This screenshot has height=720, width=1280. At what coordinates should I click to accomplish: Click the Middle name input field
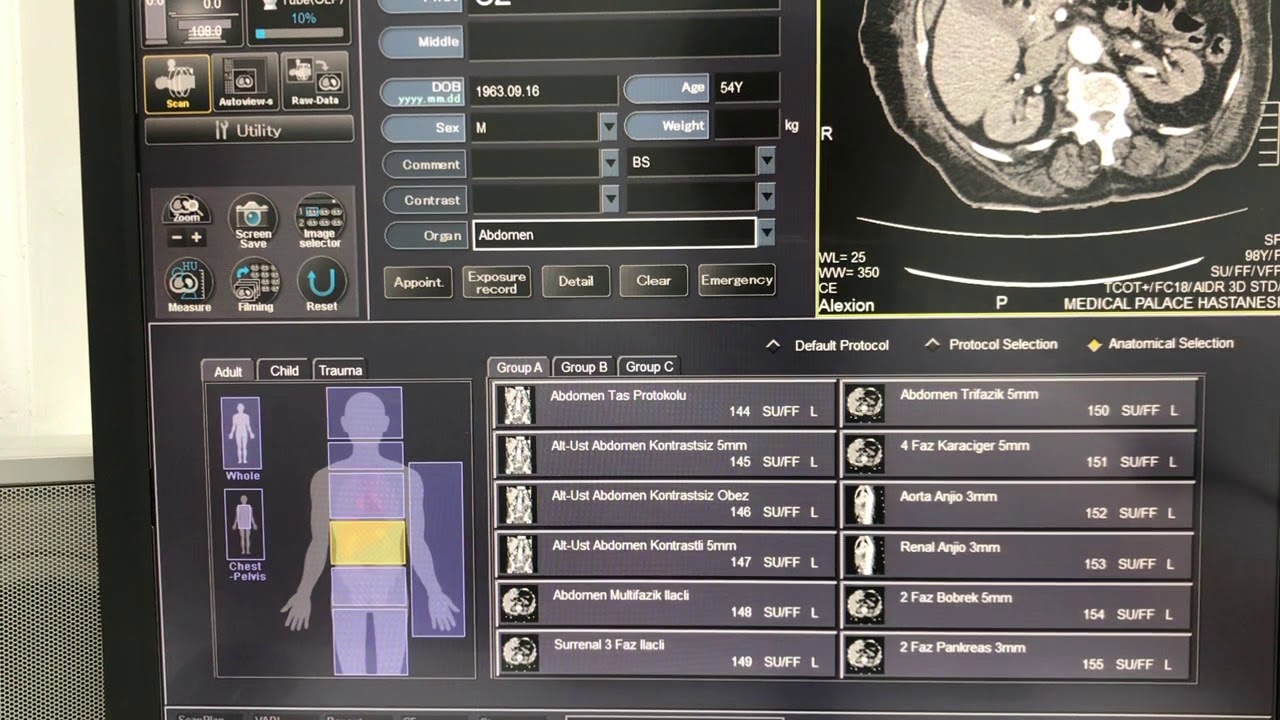[624, 39]
